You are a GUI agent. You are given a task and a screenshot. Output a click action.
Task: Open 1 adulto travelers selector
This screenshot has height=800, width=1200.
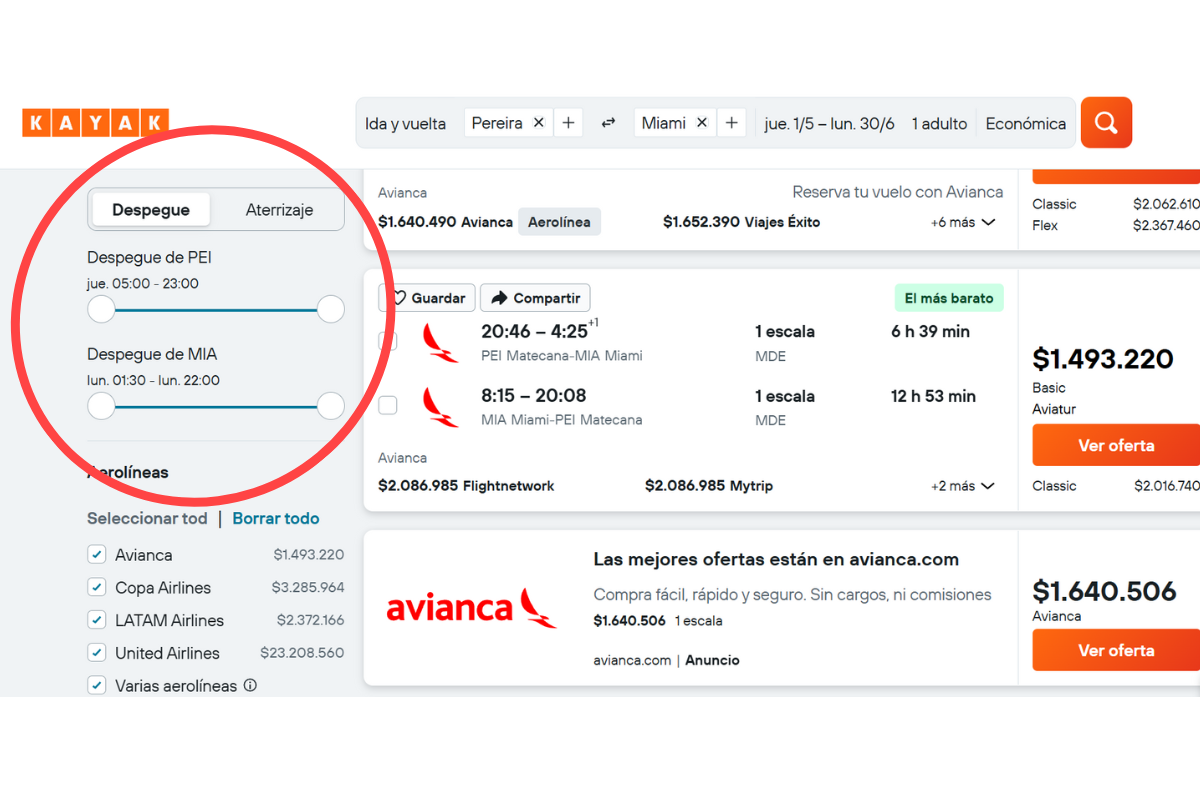[x=939, y=123]
